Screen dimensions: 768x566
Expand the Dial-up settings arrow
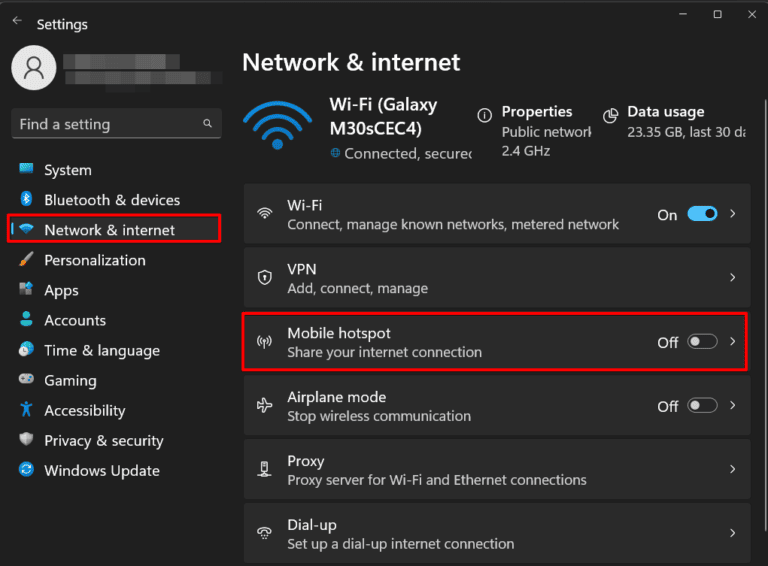point(733,533)
